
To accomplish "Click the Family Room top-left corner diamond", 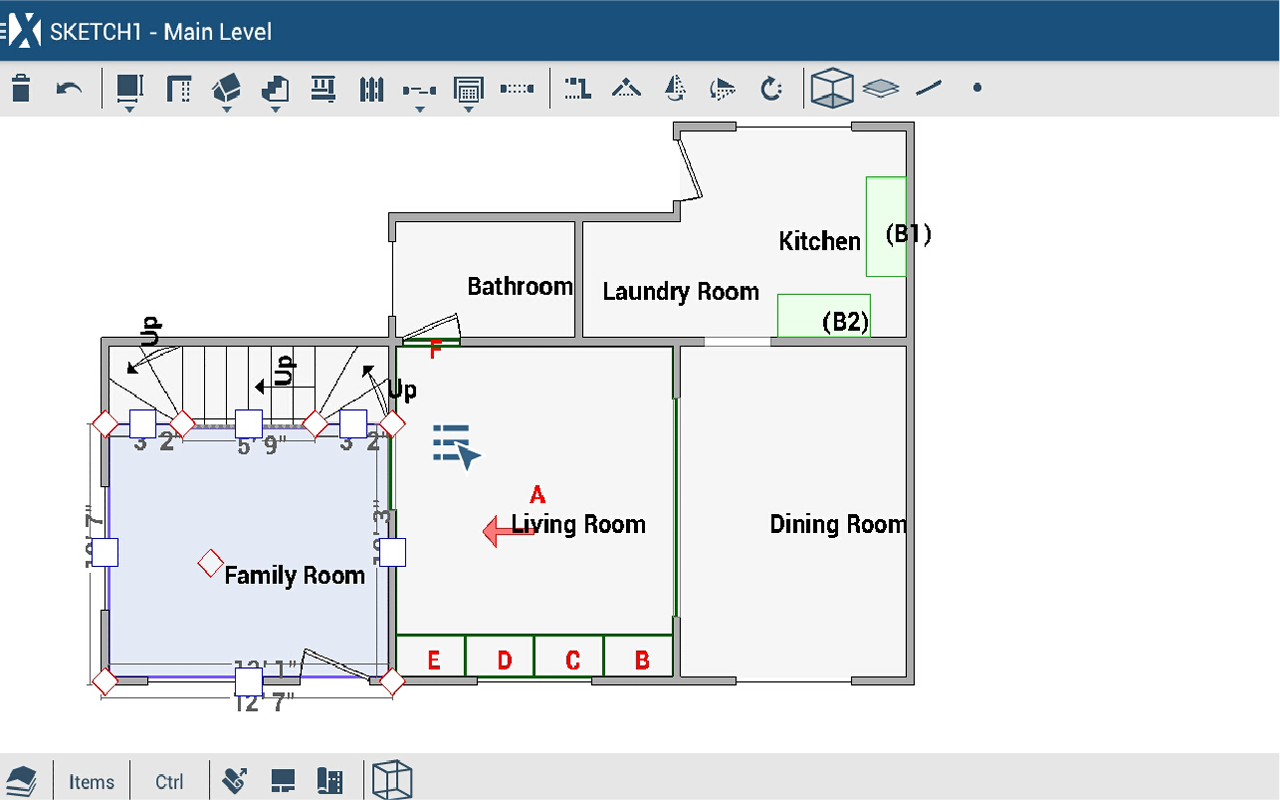I will pos(105,424).
